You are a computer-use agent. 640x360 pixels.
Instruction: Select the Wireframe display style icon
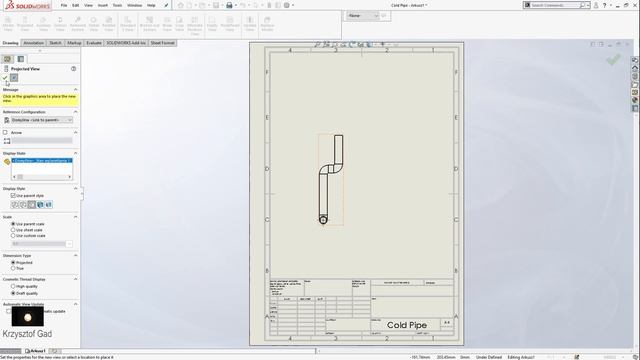point(14,204)
